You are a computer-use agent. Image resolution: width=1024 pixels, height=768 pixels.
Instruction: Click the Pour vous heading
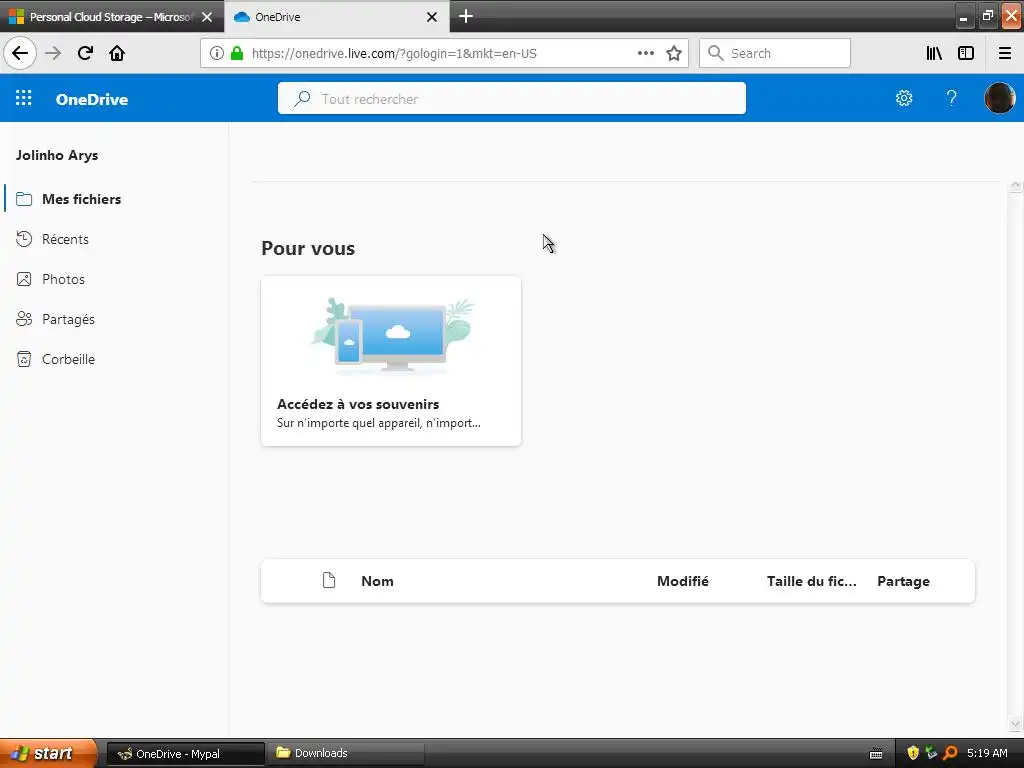(x=308, y=248)
